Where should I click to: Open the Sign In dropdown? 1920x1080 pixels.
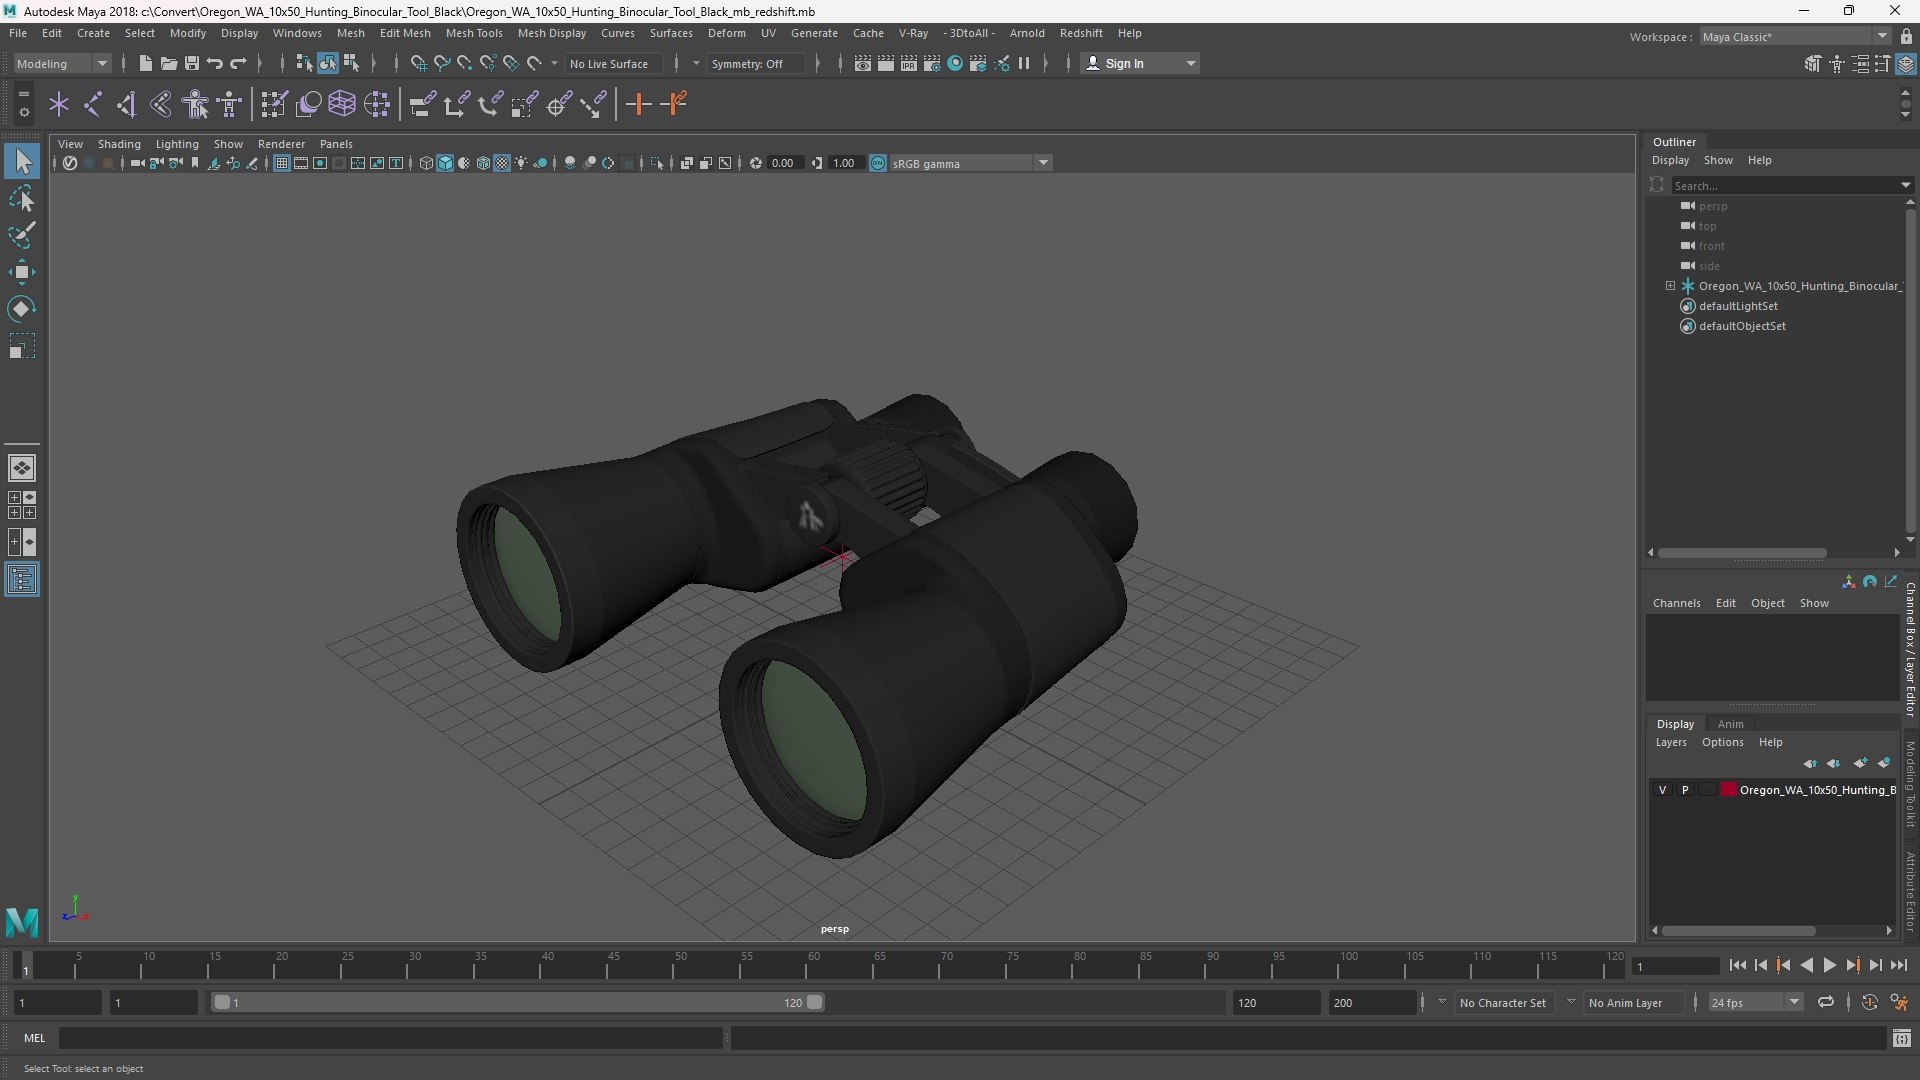[1140, 63]
